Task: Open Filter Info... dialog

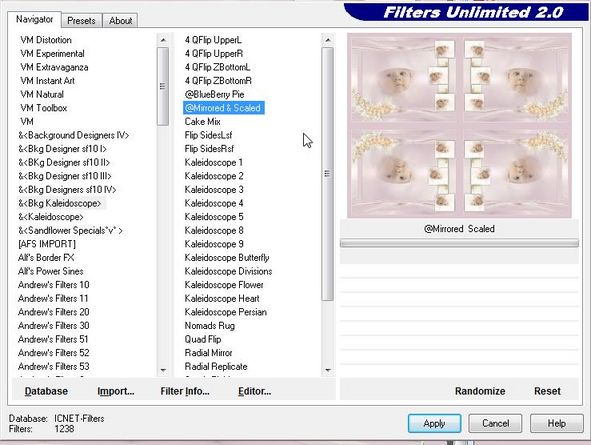Action: tap(185, 391)
